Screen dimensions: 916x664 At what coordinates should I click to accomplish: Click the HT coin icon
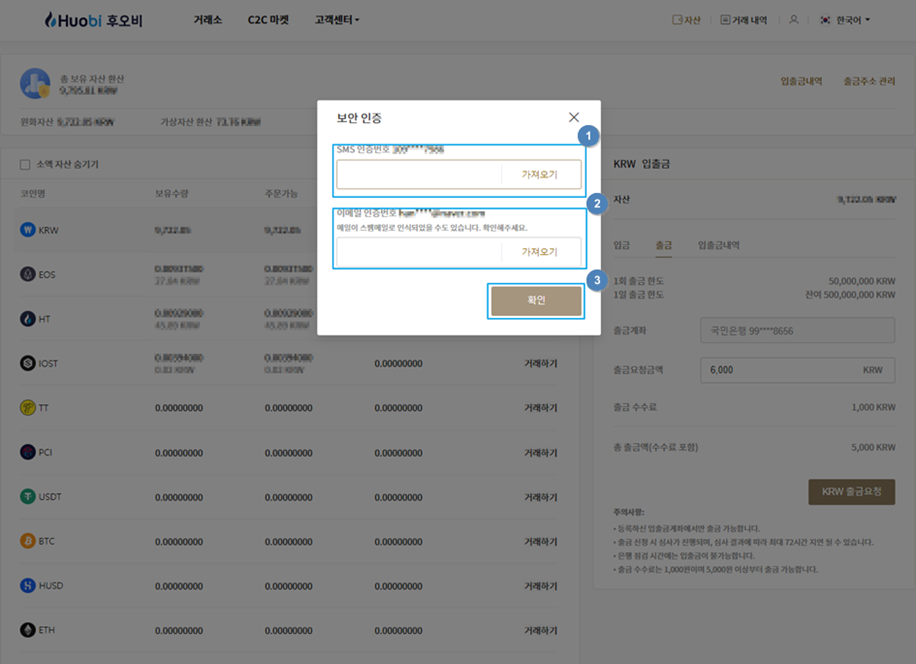tap(27, 318)
